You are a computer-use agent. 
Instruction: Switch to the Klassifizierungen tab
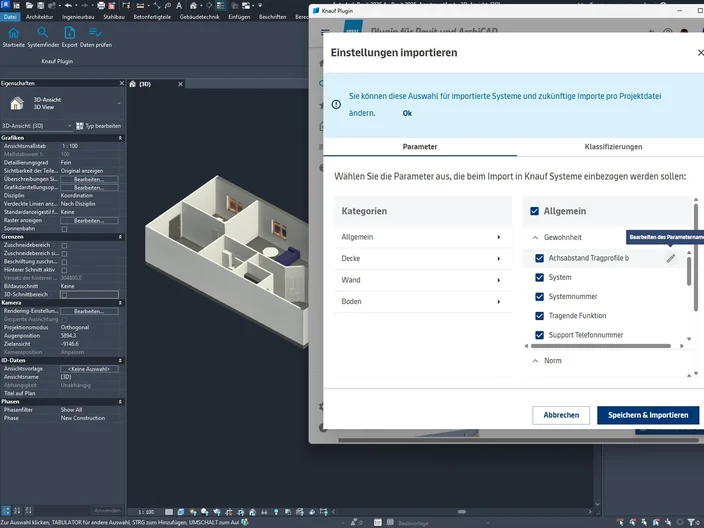point(613,147)
